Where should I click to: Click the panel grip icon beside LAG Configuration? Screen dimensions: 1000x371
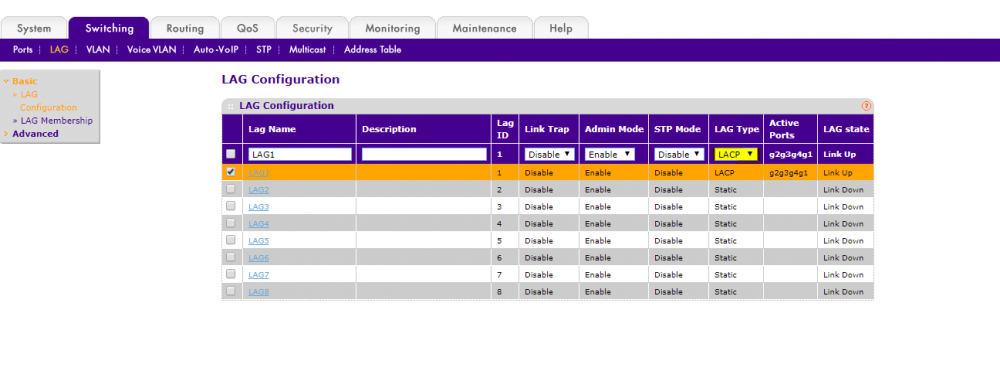[x=230, y=106]
